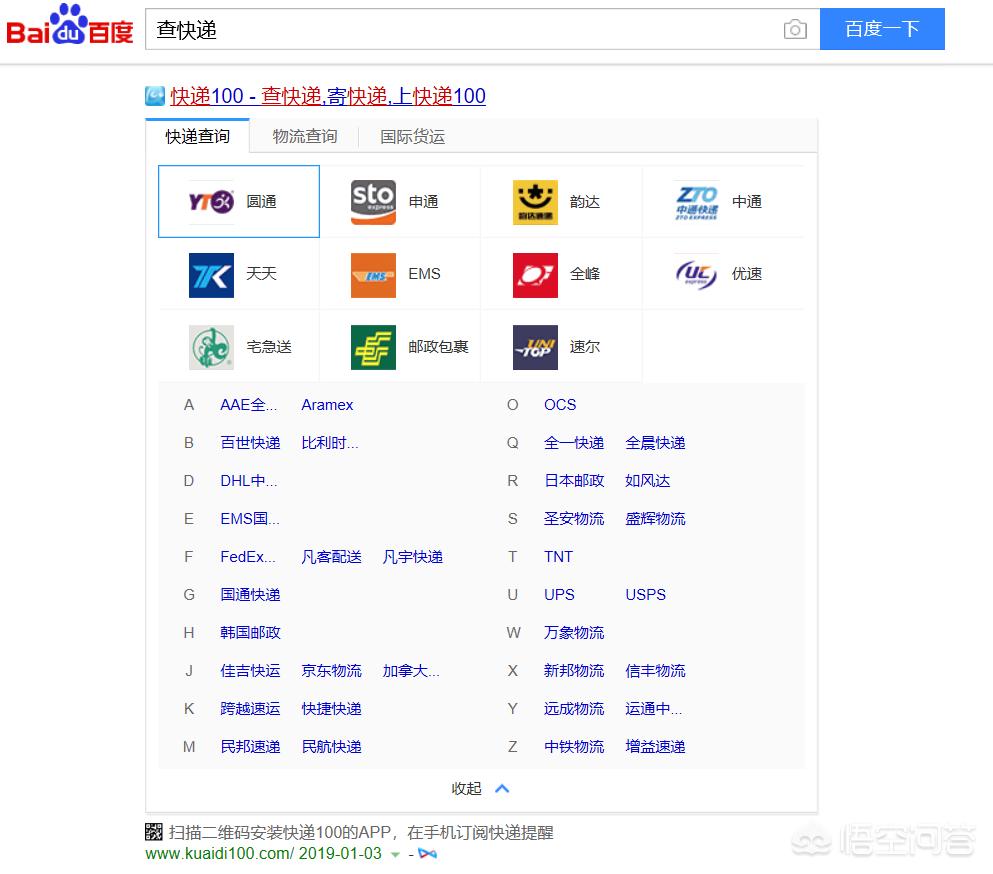Choose 民航快递 link
Viewport: 993px width, 874px height.
pos(331,747)
